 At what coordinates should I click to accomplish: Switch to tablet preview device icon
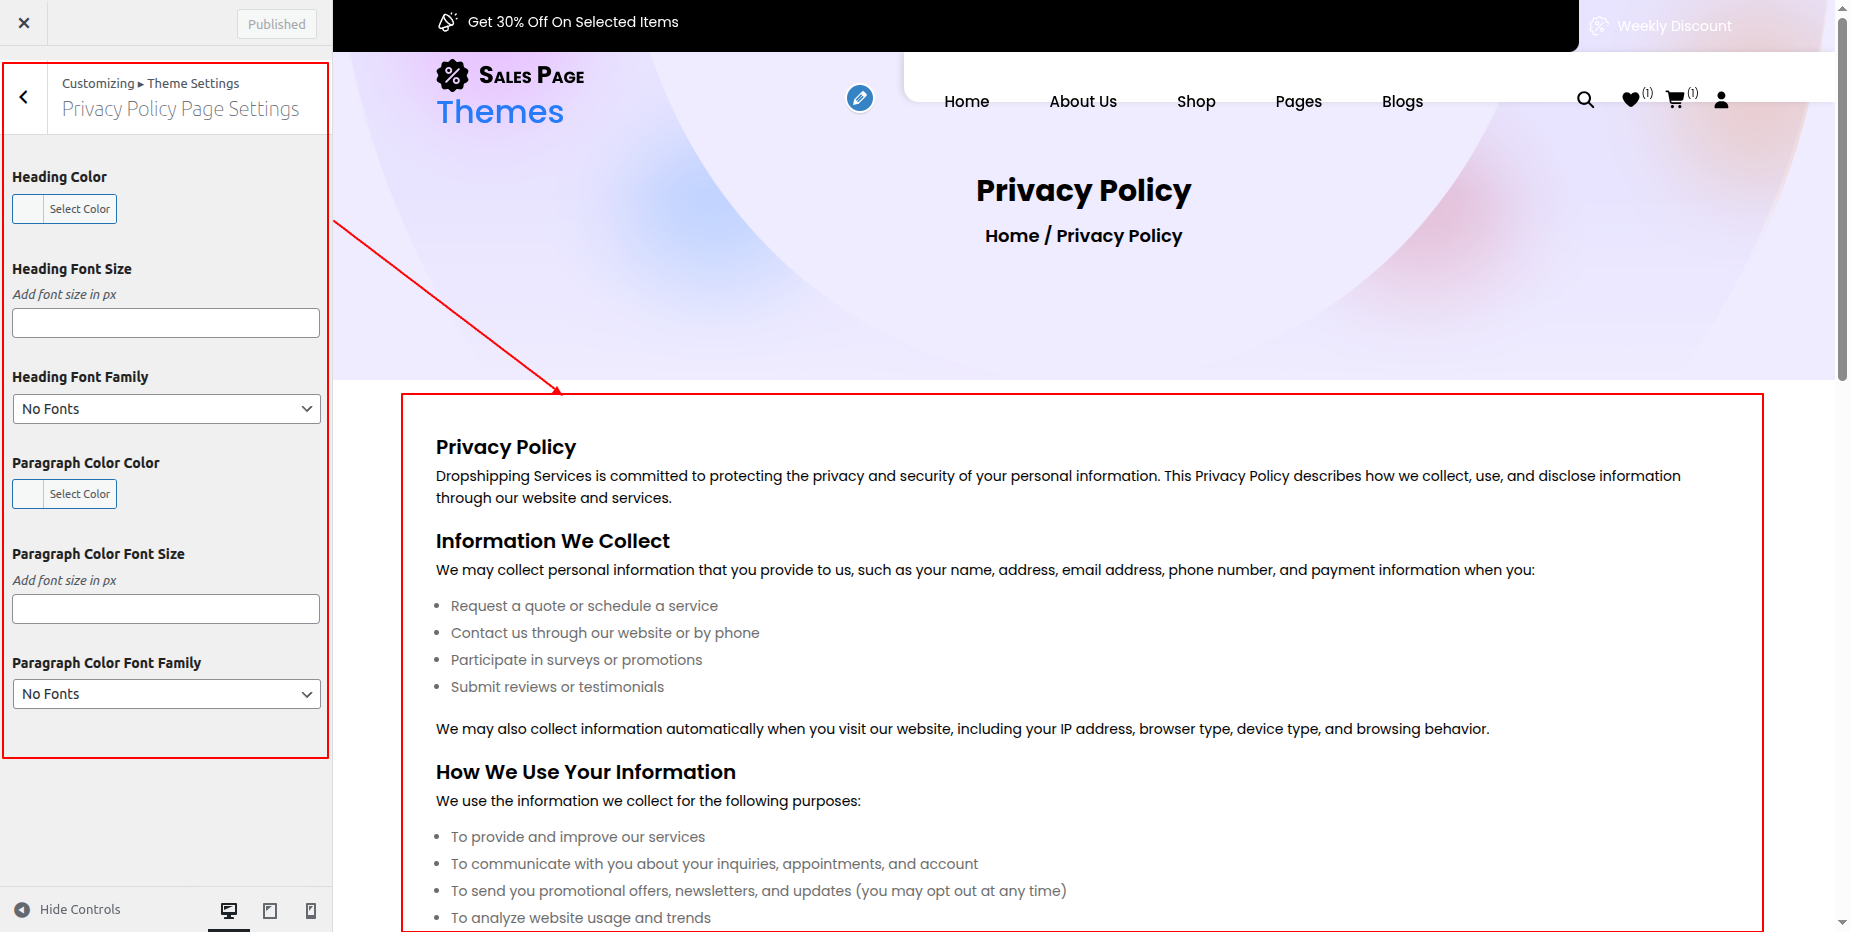point(270,910)
